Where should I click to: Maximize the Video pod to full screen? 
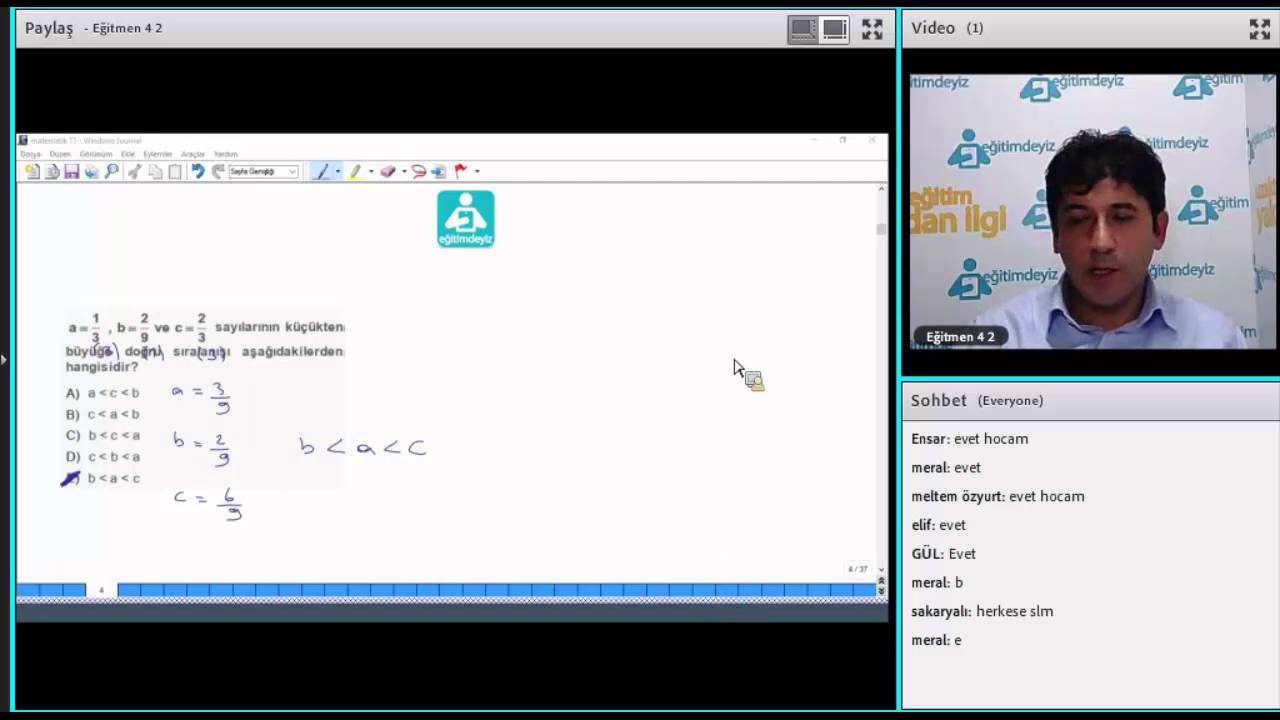[x=1260, y=29]
